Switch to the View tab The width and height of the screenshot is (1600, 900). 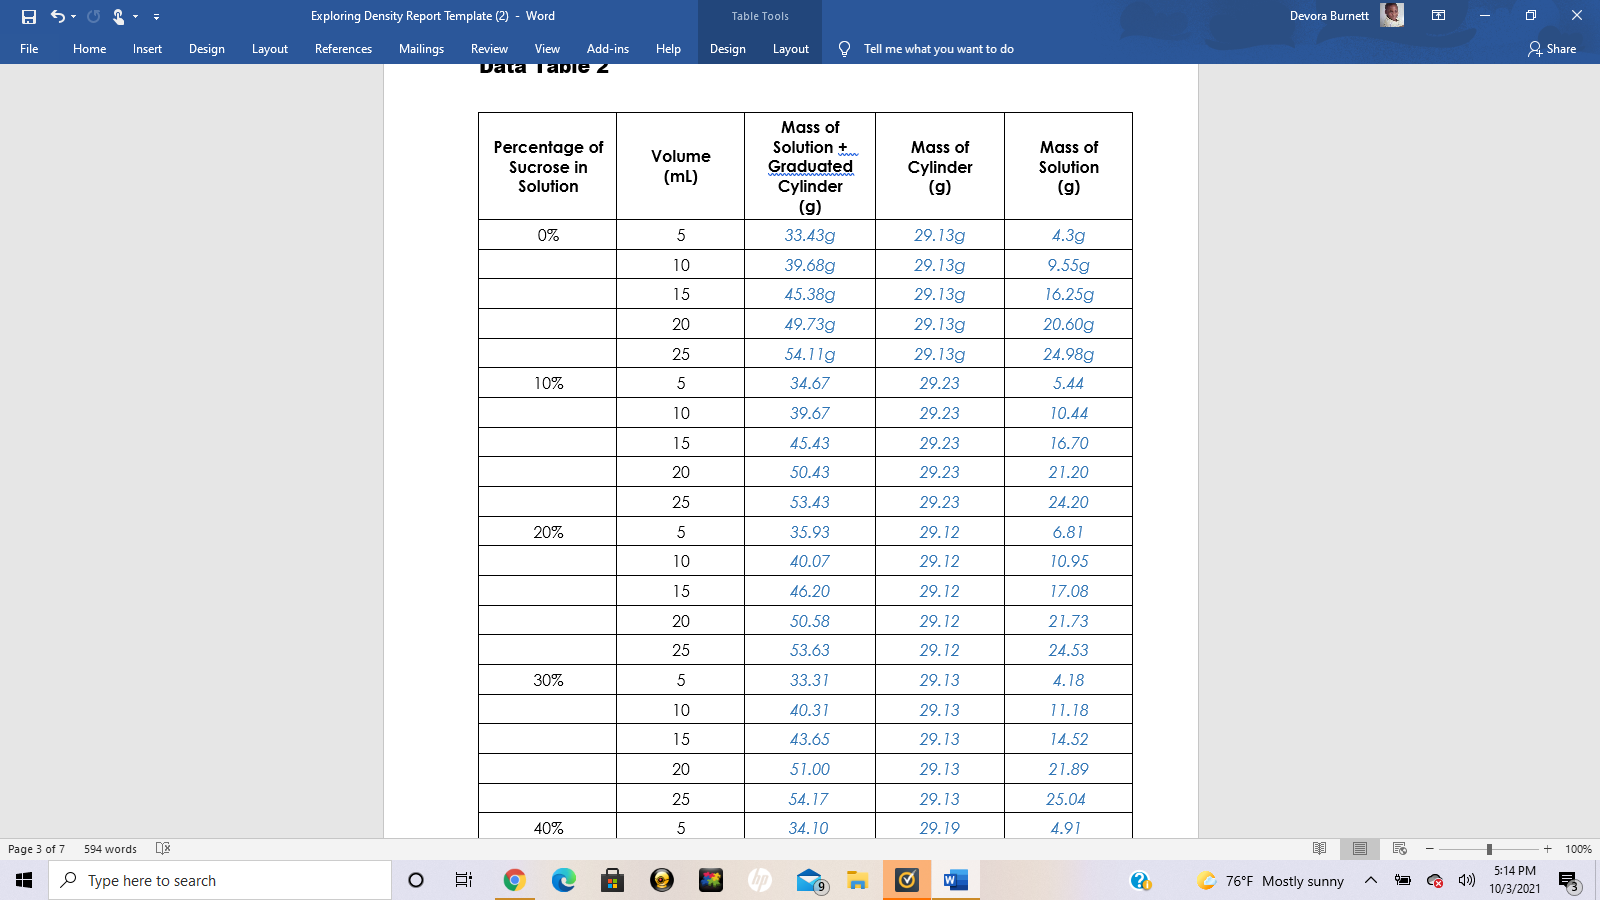[x=547, y=48]
